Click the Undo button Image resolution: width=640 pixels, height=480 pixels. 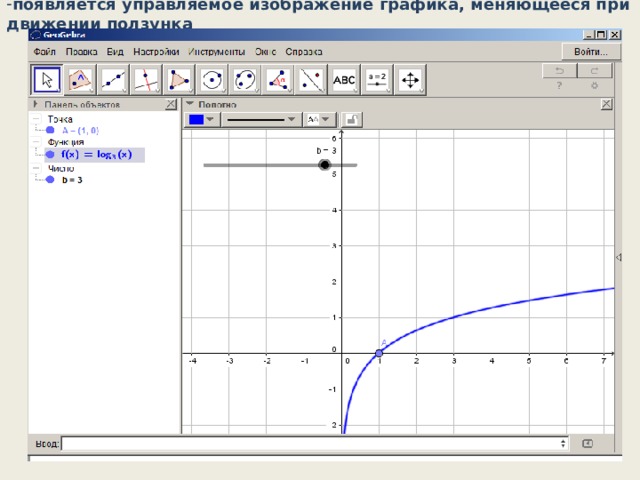point(559,71)
